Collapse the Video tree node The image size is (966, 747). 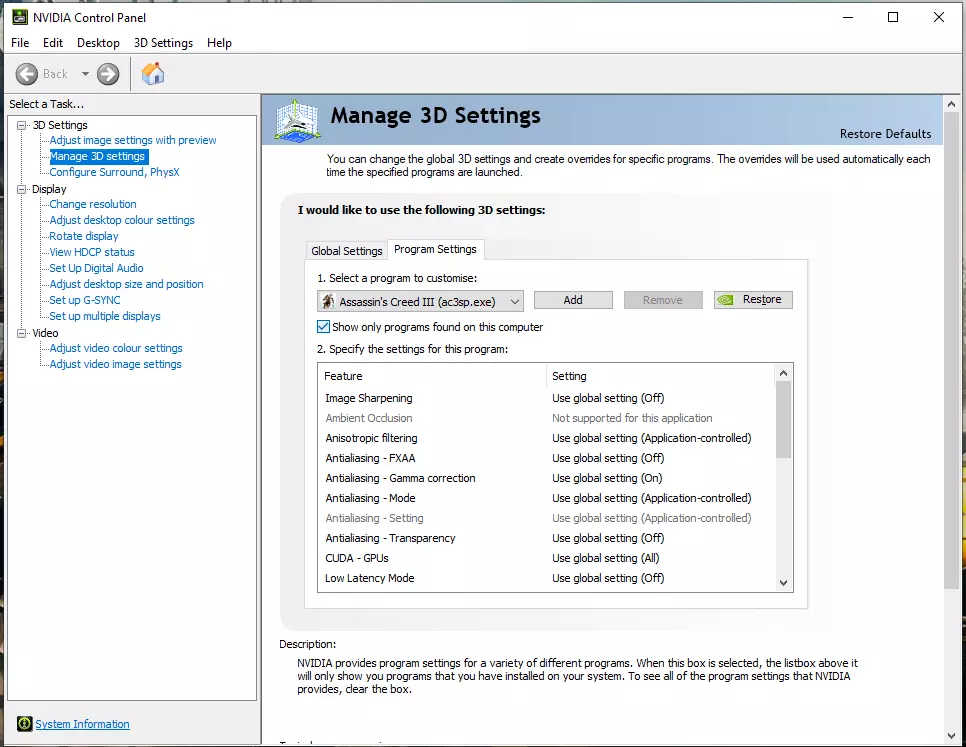[22, 333]
